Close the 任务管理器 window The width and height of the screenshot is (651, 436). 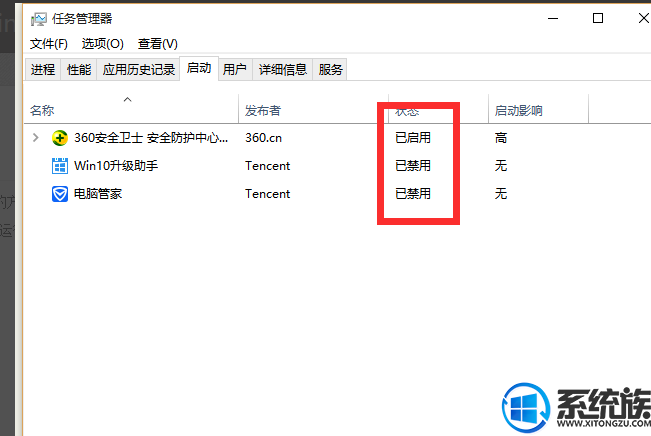[x=643, y=18]
